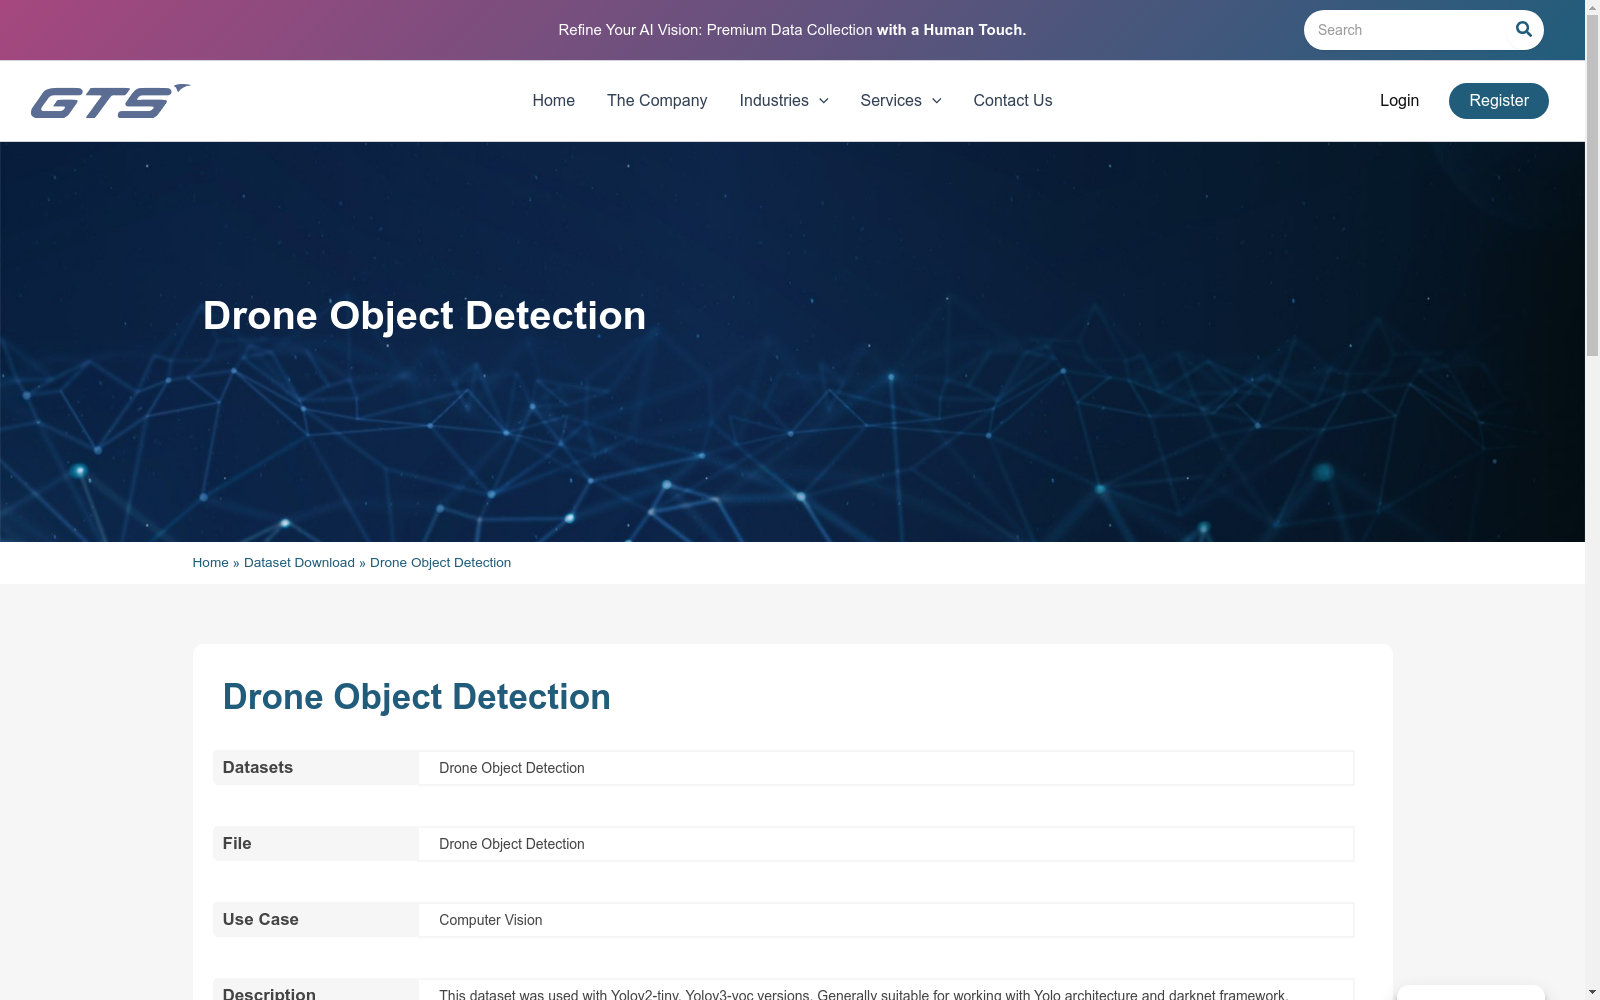Focus the Search input field
The width and height of the screenshot is (1600, 1000).
click(1408, 30)
